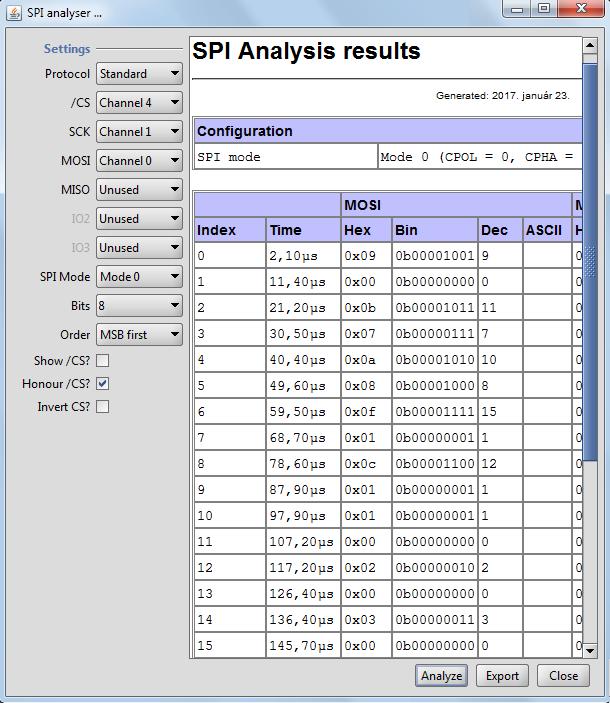
Task: Click hex cell 0x02
Action: (366, 568)
